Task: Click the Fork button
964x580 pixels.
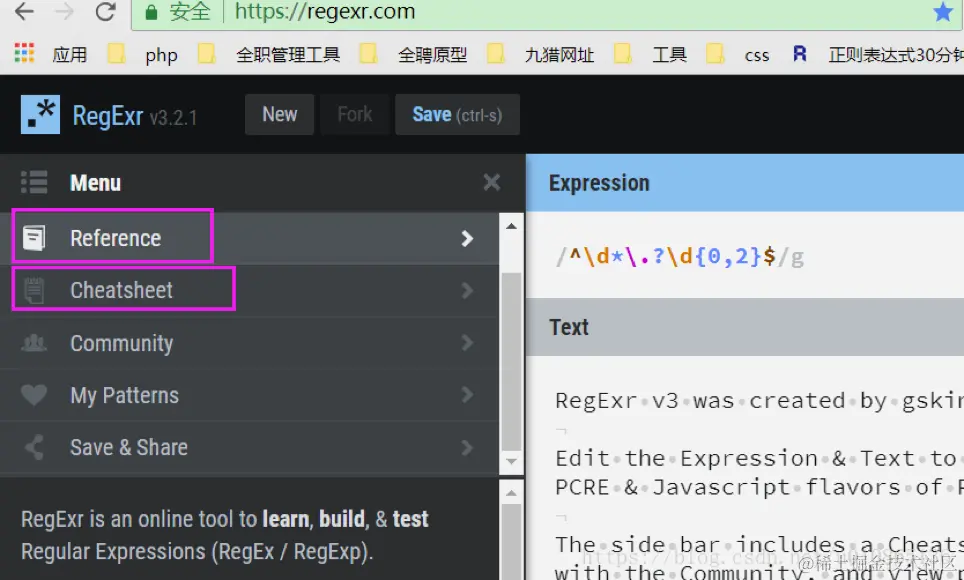Action: tap(355, 114)
